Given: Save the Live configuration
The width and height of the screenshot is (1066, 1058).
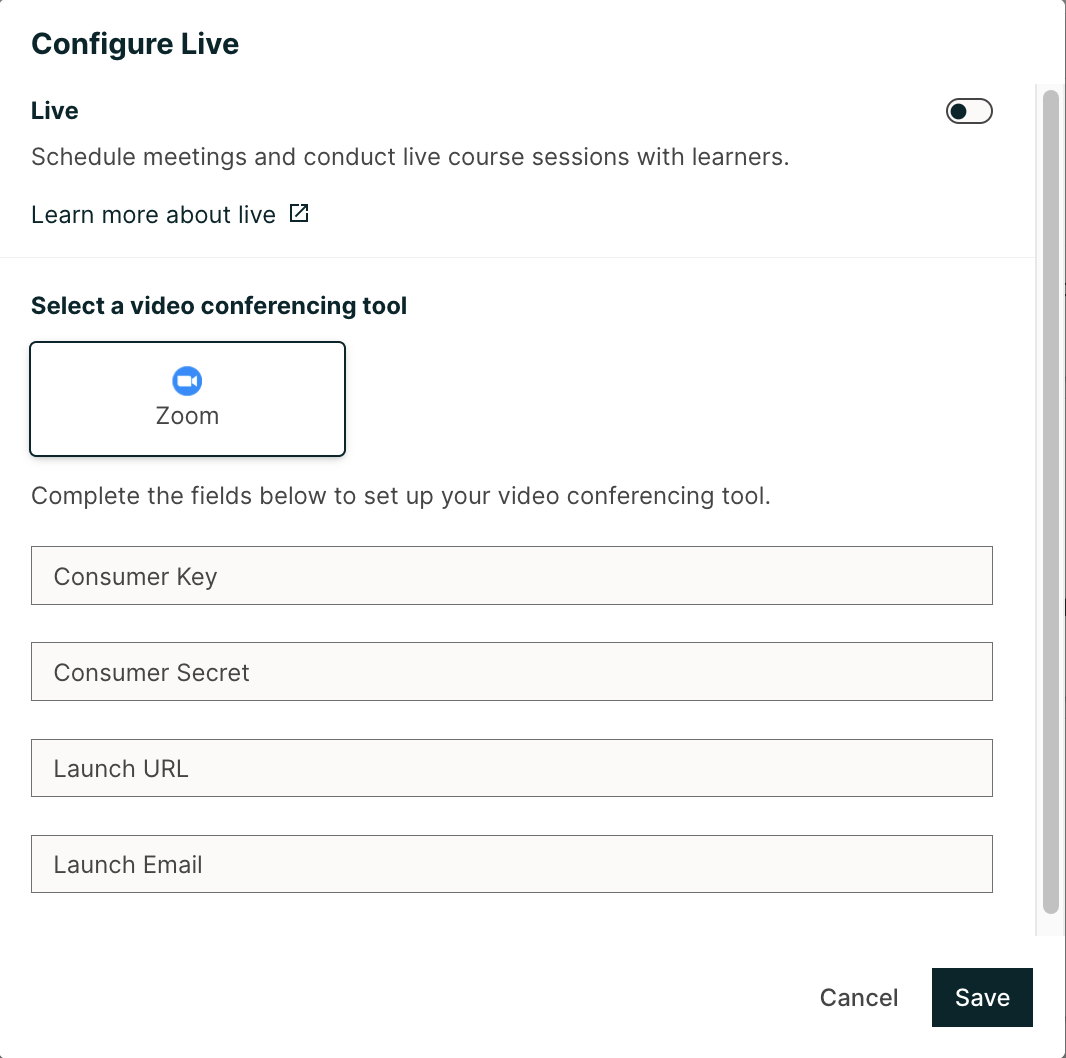Looking at the screenshot, I should [981, 997].
